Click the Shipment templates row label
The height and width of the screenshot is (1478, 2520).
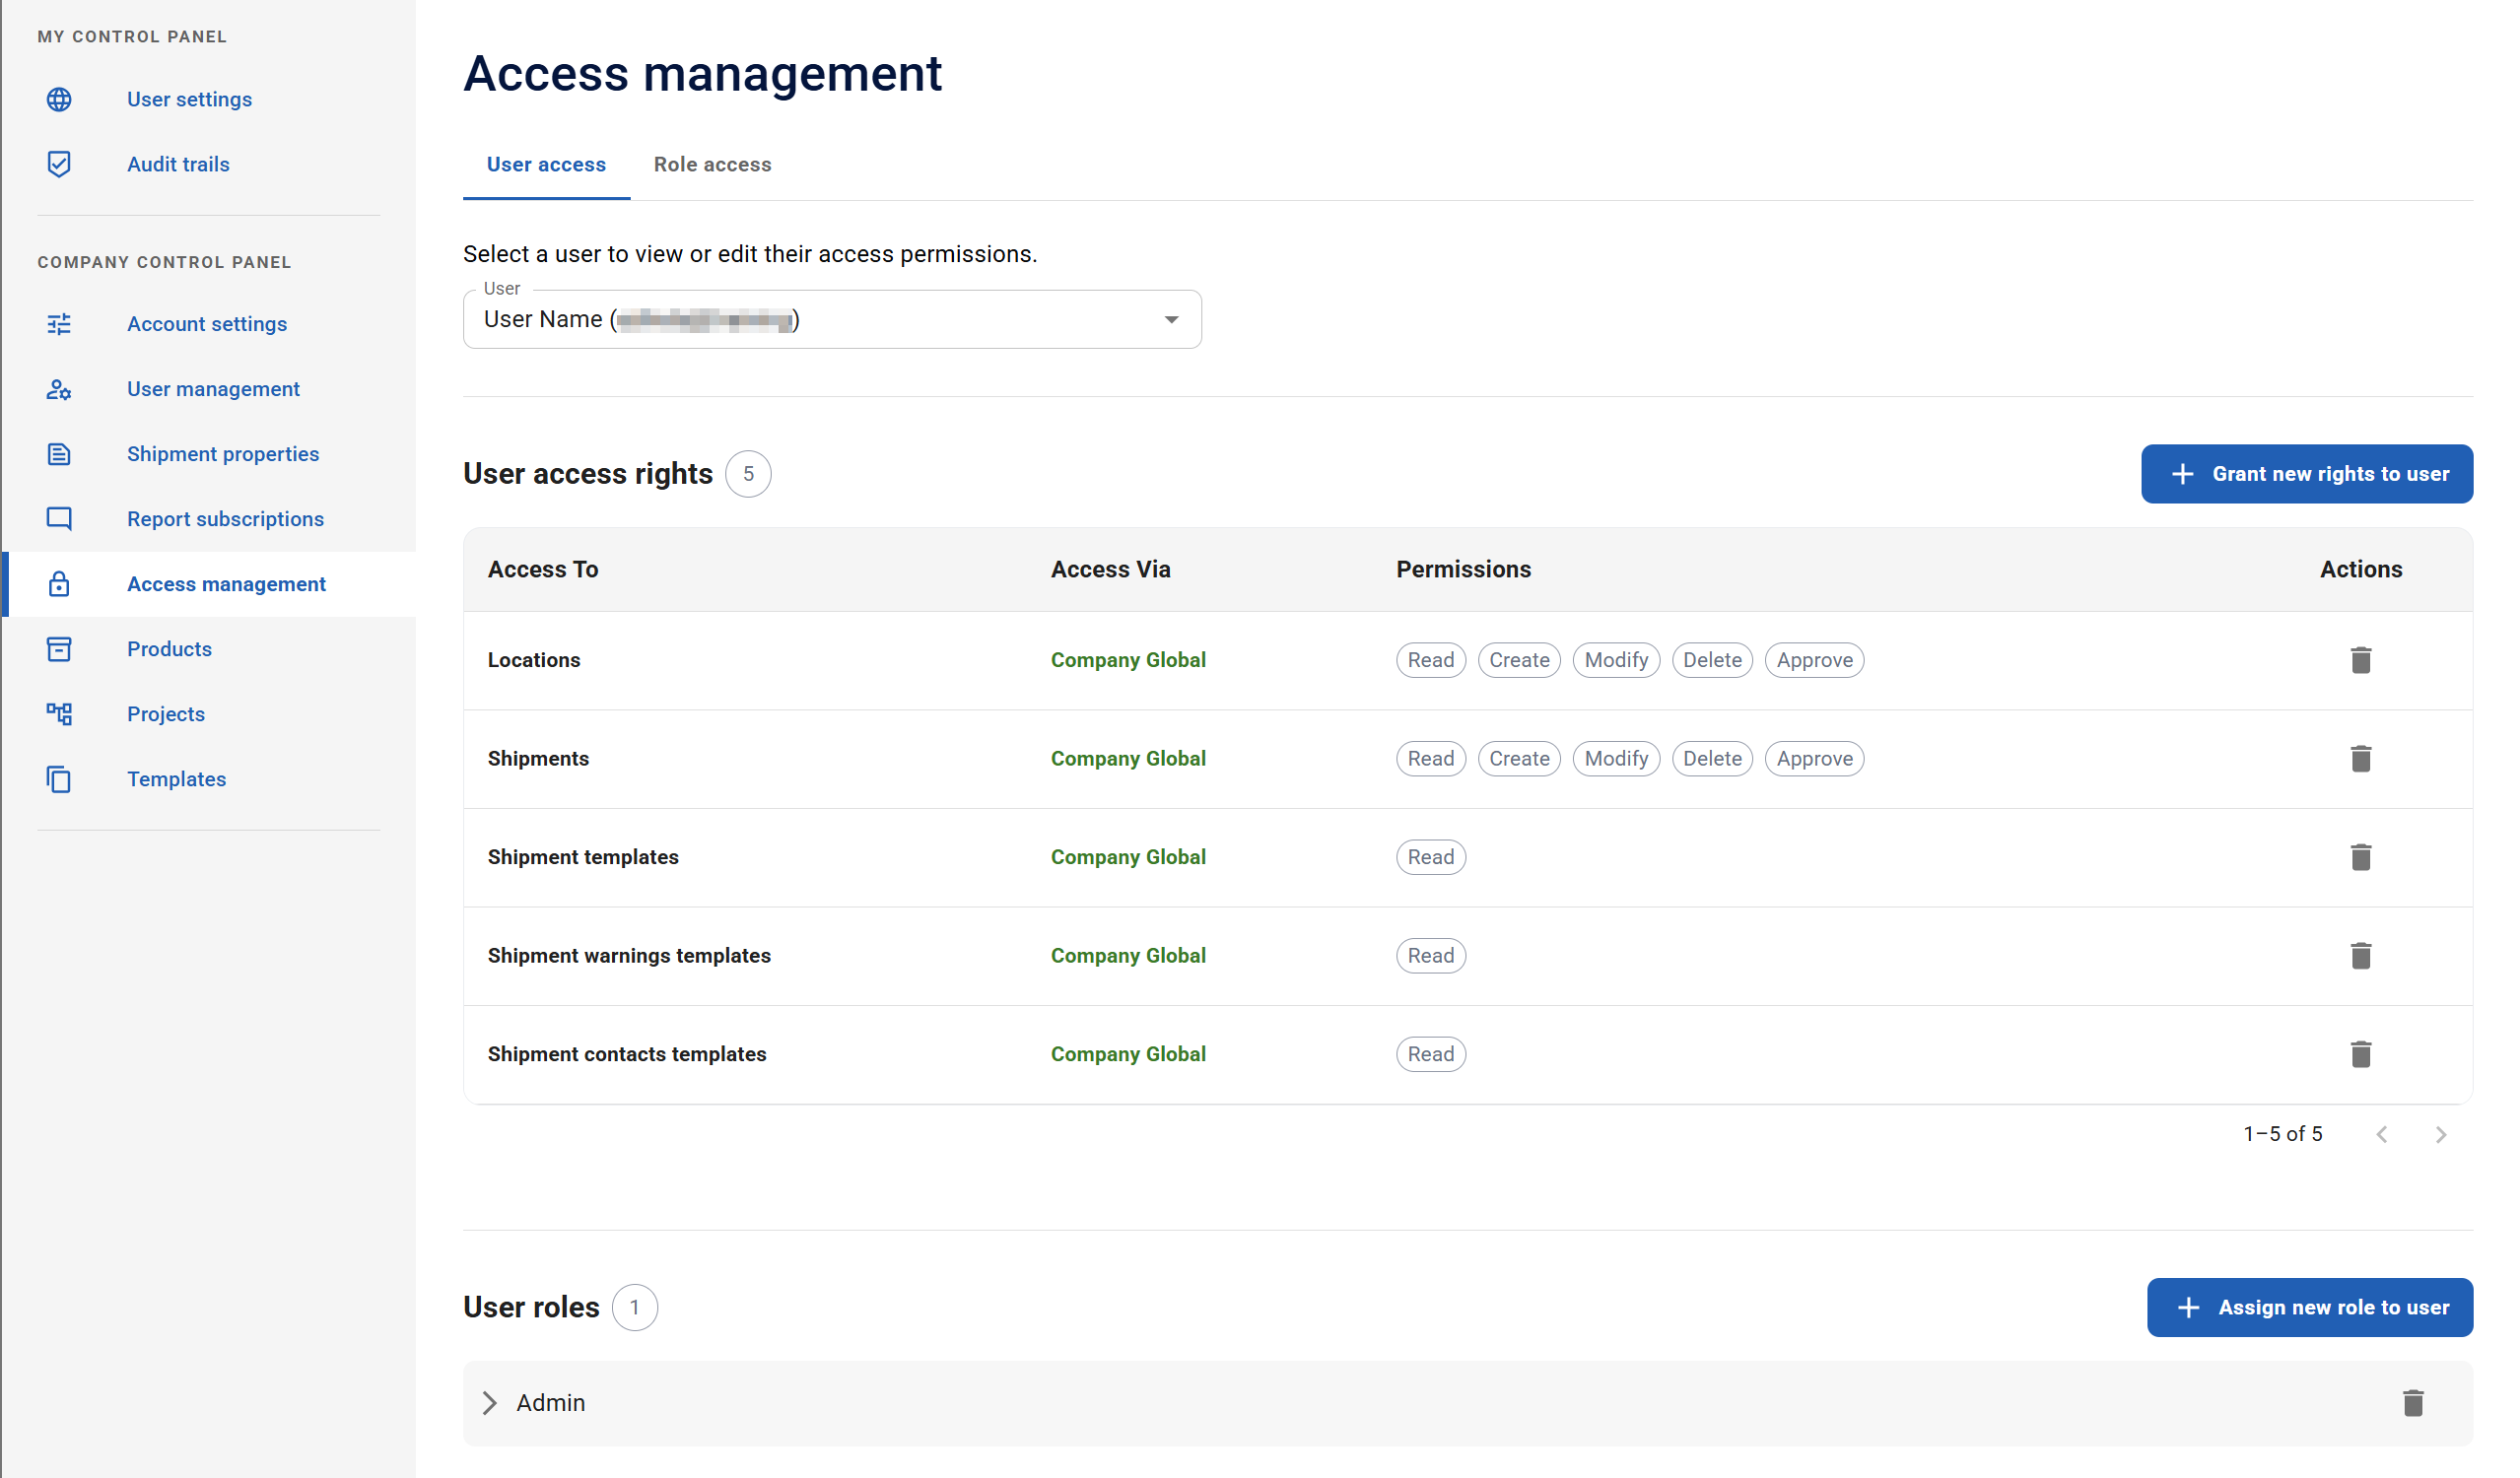tap(583, 857)
